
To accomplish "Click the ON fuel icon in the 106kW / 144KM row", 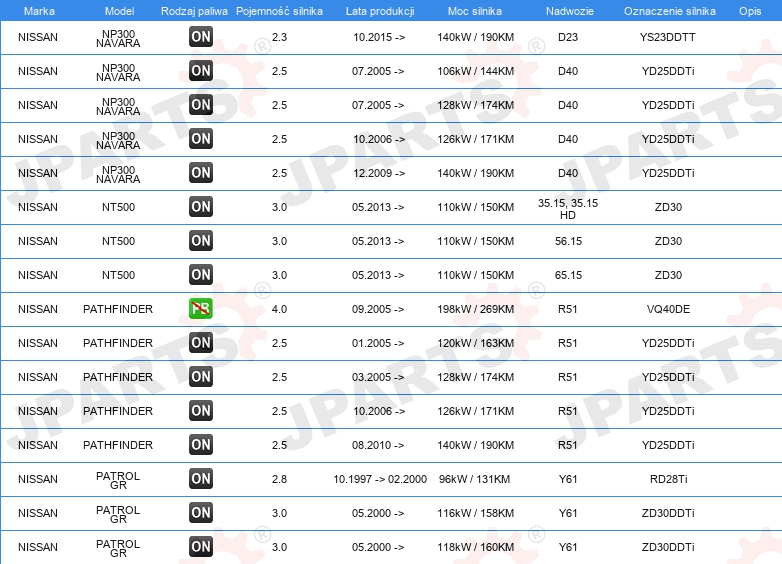I will (x=201, y=70).
